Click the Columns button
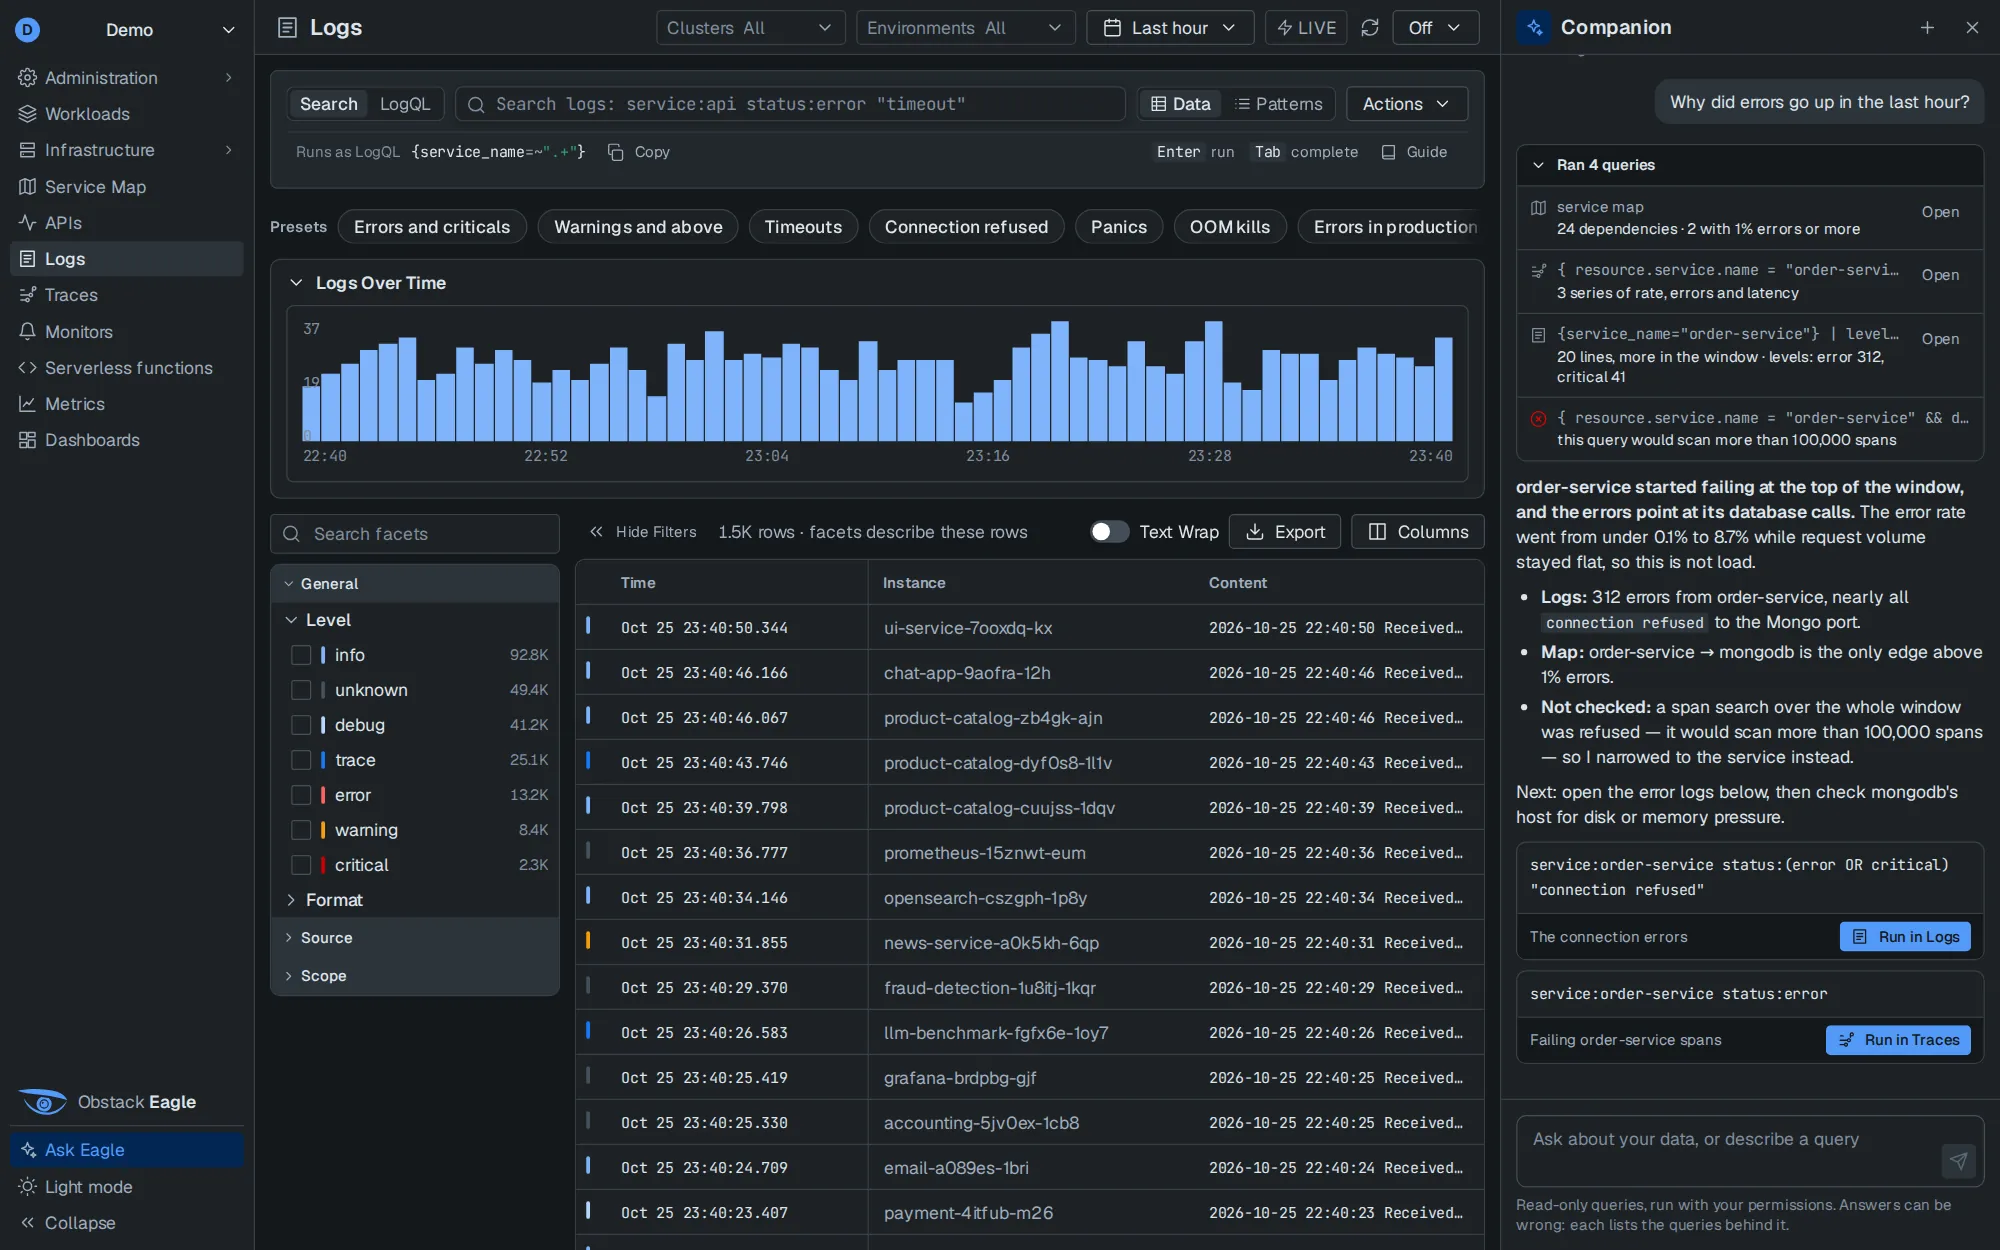This screenshot has width=2000, height=1250. 1418,532
